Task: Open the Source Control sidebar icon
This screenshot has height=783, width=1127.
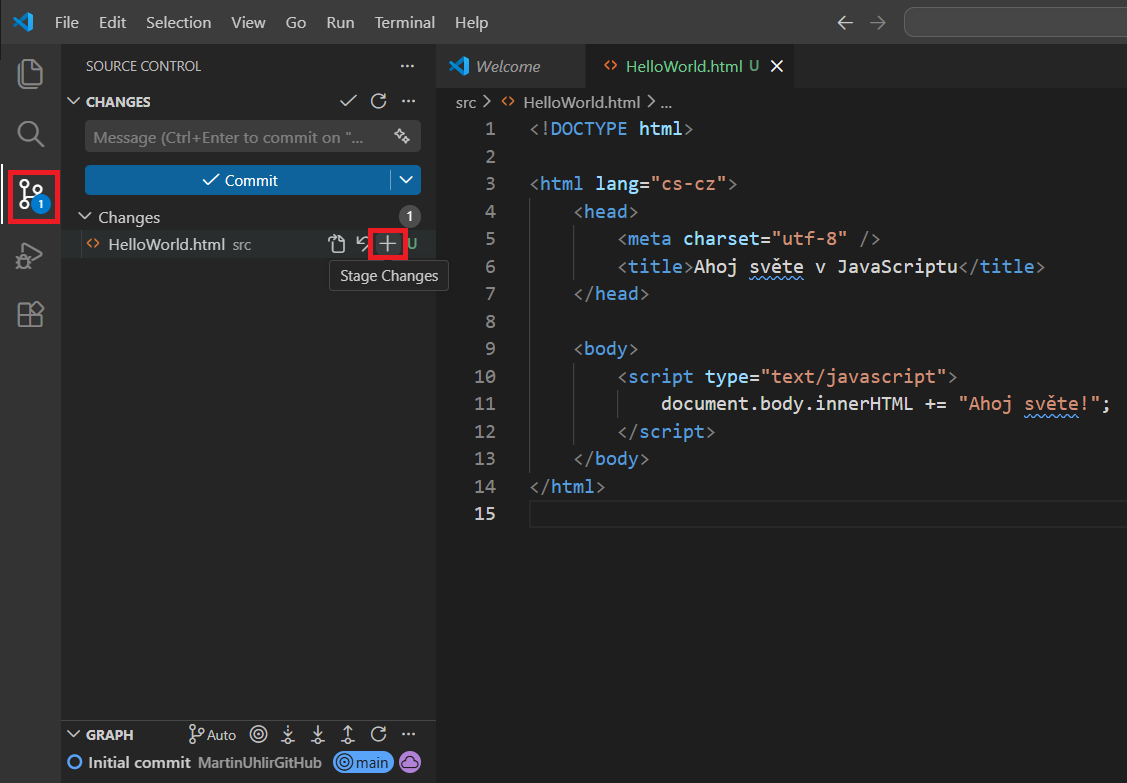Action: click(x=30, y=196)
